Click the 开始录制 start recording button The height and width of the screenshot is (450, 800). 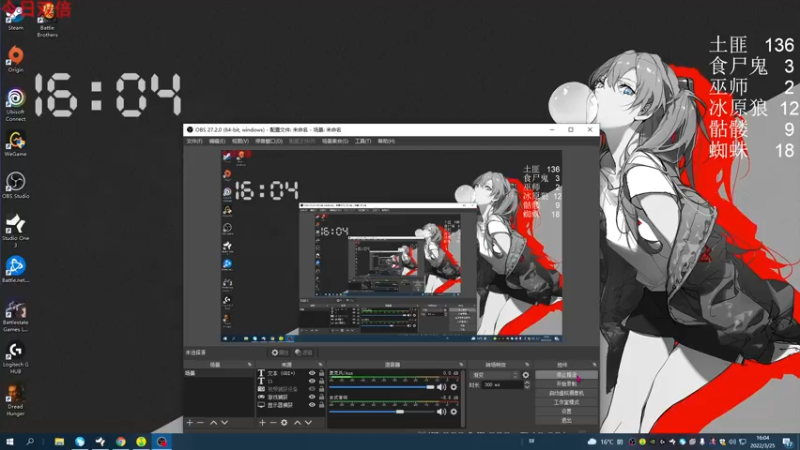point(566,384)
